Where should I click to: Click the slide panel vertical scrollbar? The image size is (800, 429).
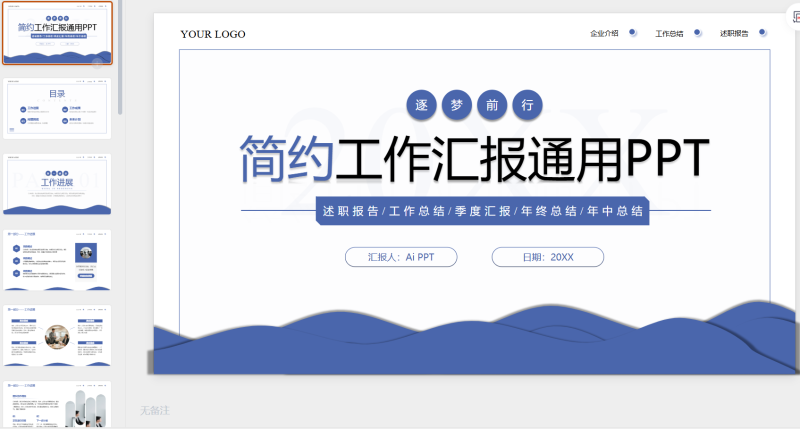click(120, 57)
